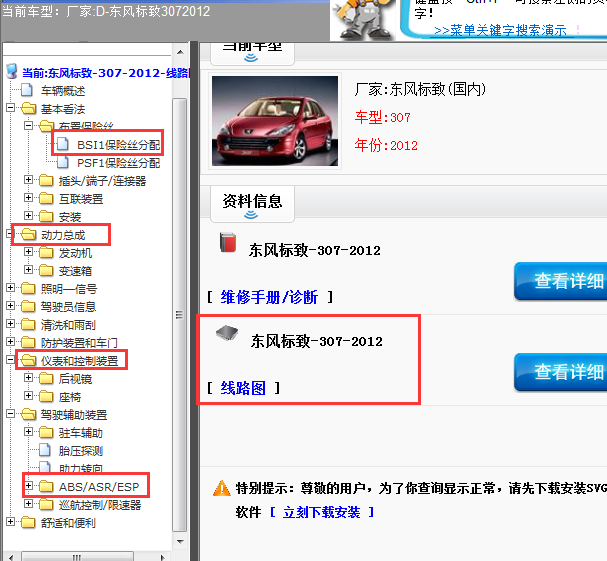Viewport: 607px width, 561px height.
Task: Click the folder icon next to ABS/ASR/ESP
Action: [46, 487]
